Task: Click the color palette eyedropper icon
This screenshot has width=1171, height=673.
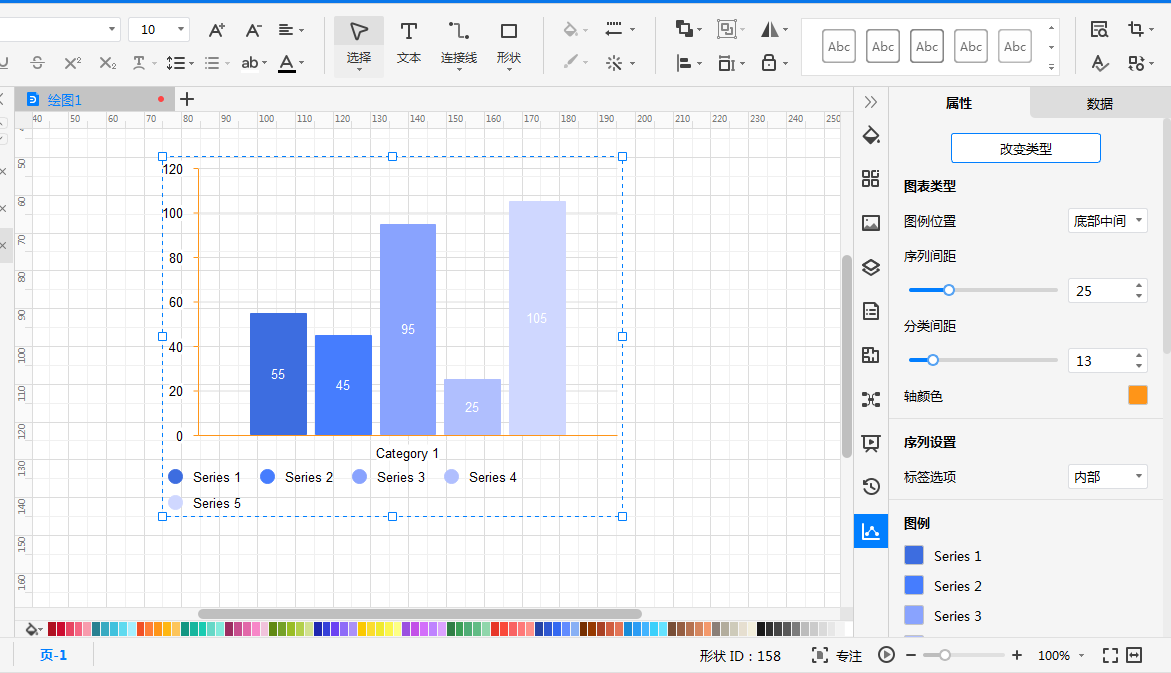Action: [x=32, y=629]
